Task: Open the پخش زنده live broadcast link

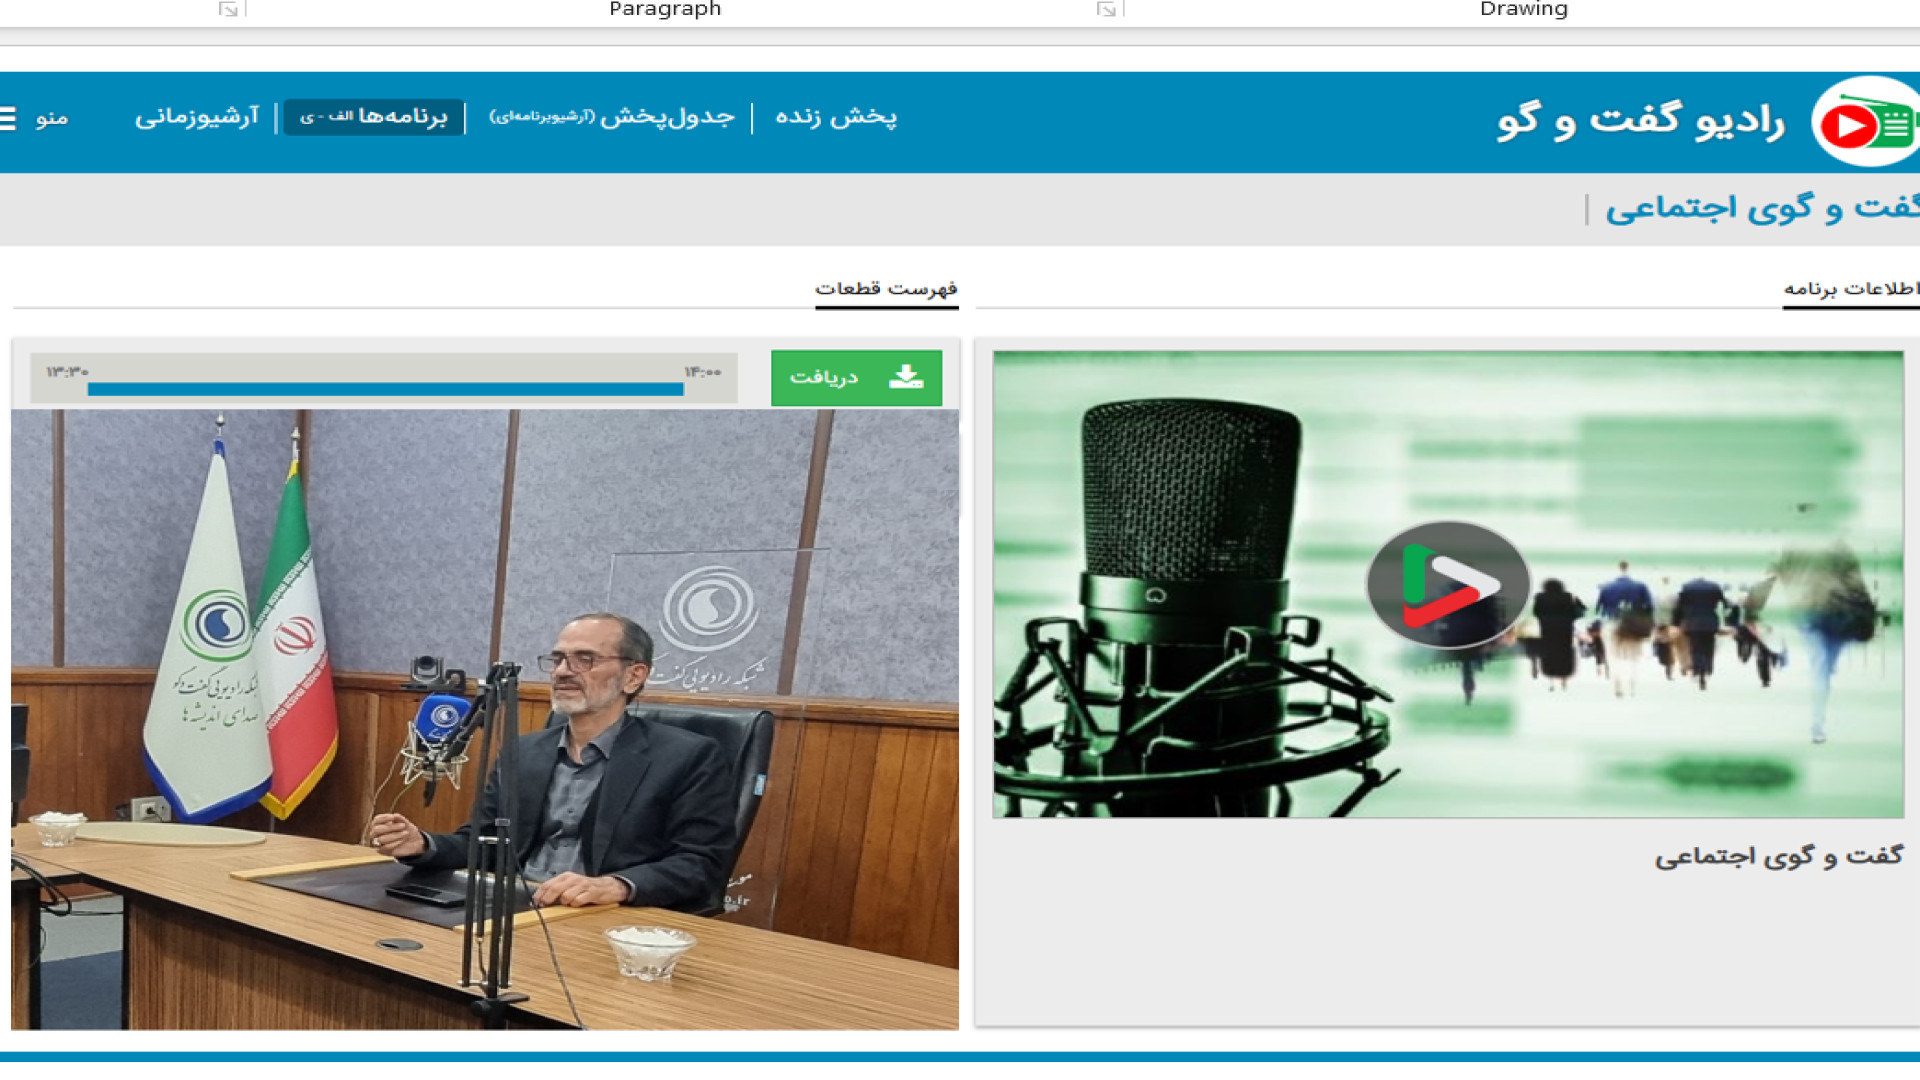Action: coord(836,117)
